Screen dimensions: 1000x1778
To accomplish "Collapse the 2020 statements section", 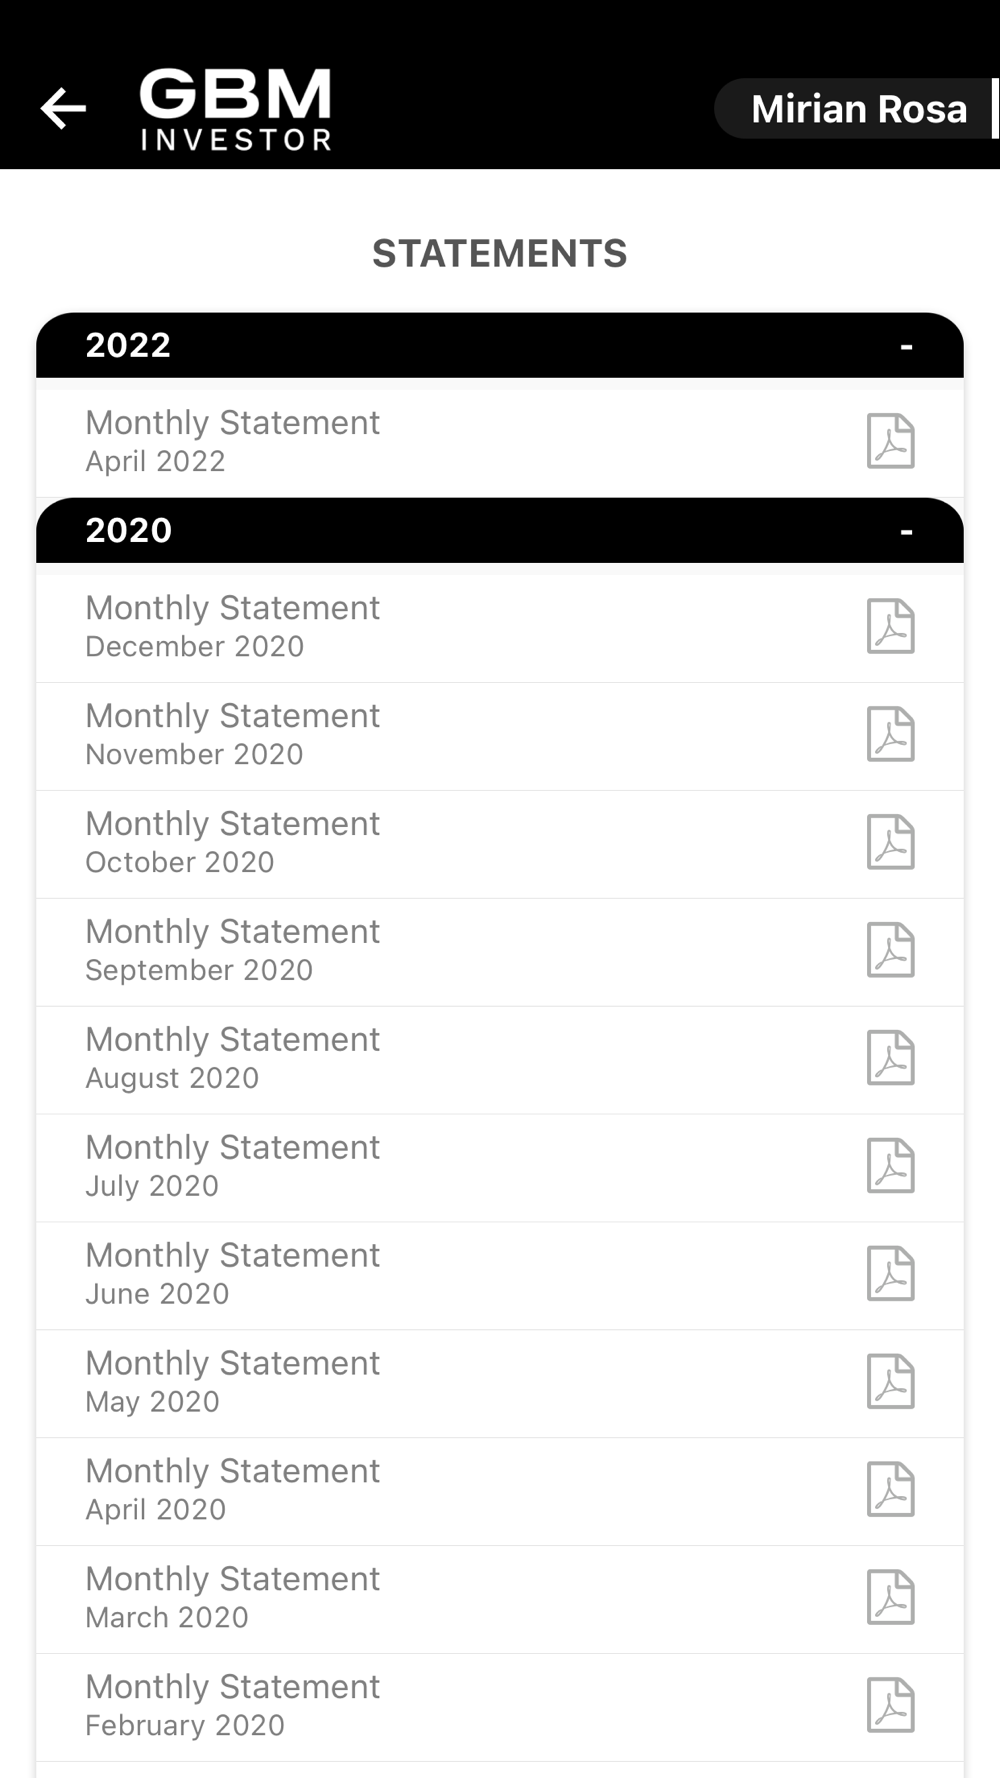I will pos(906,532).
